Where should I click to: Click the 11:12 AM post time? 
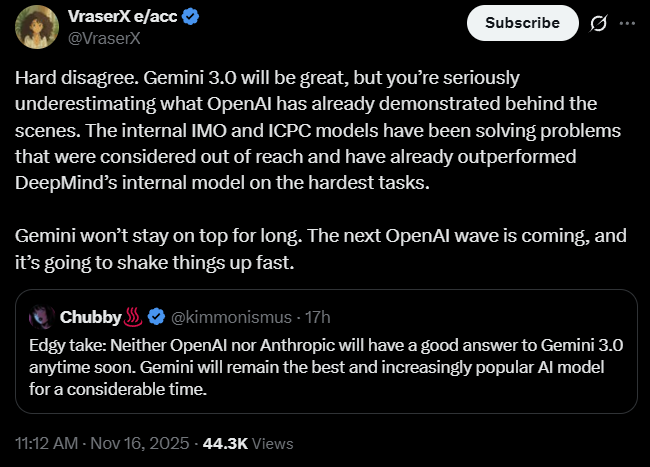tap(48, 442)
